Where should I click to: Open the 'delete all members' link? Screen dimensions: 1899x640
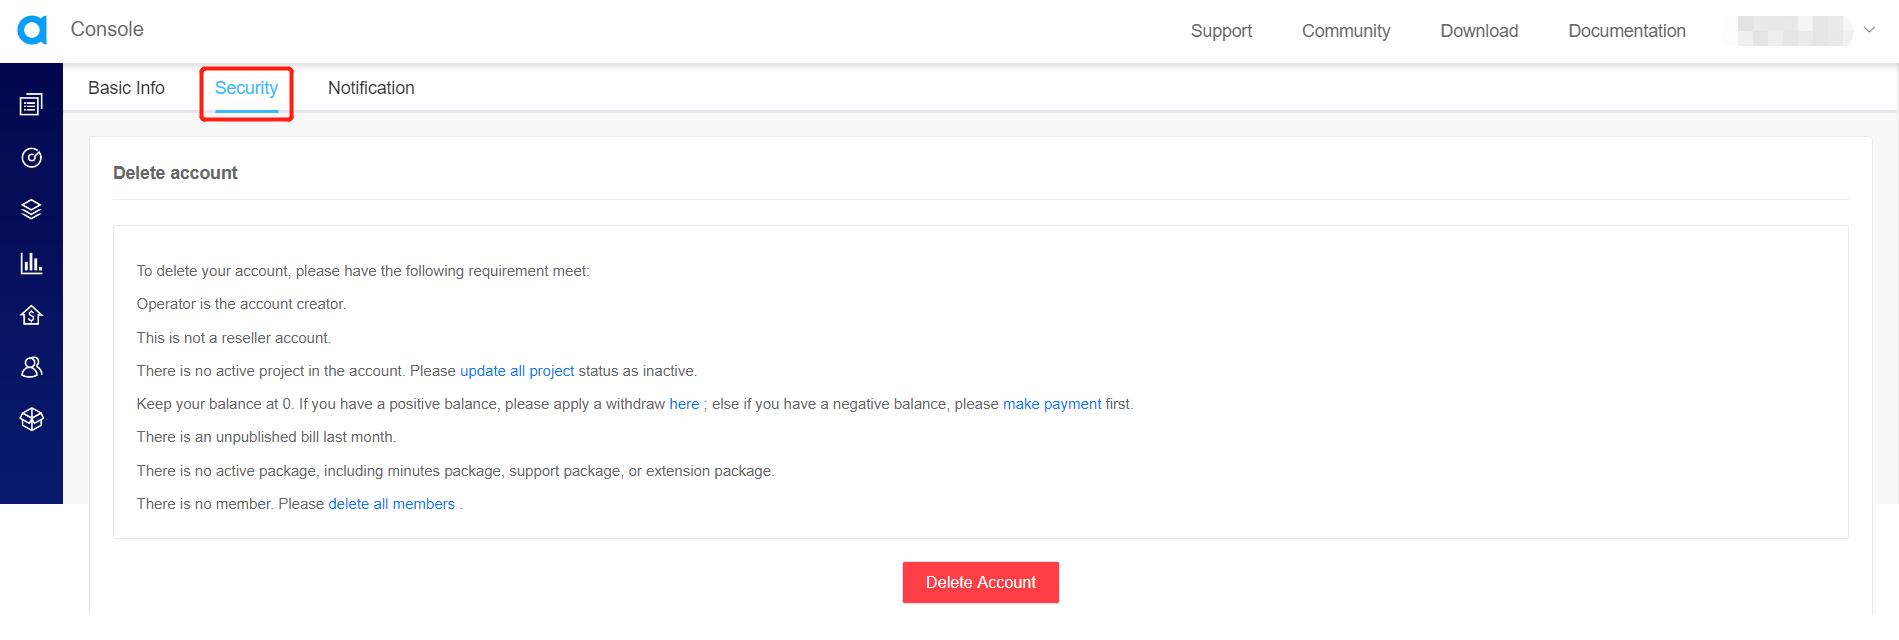tap(391, 504)
